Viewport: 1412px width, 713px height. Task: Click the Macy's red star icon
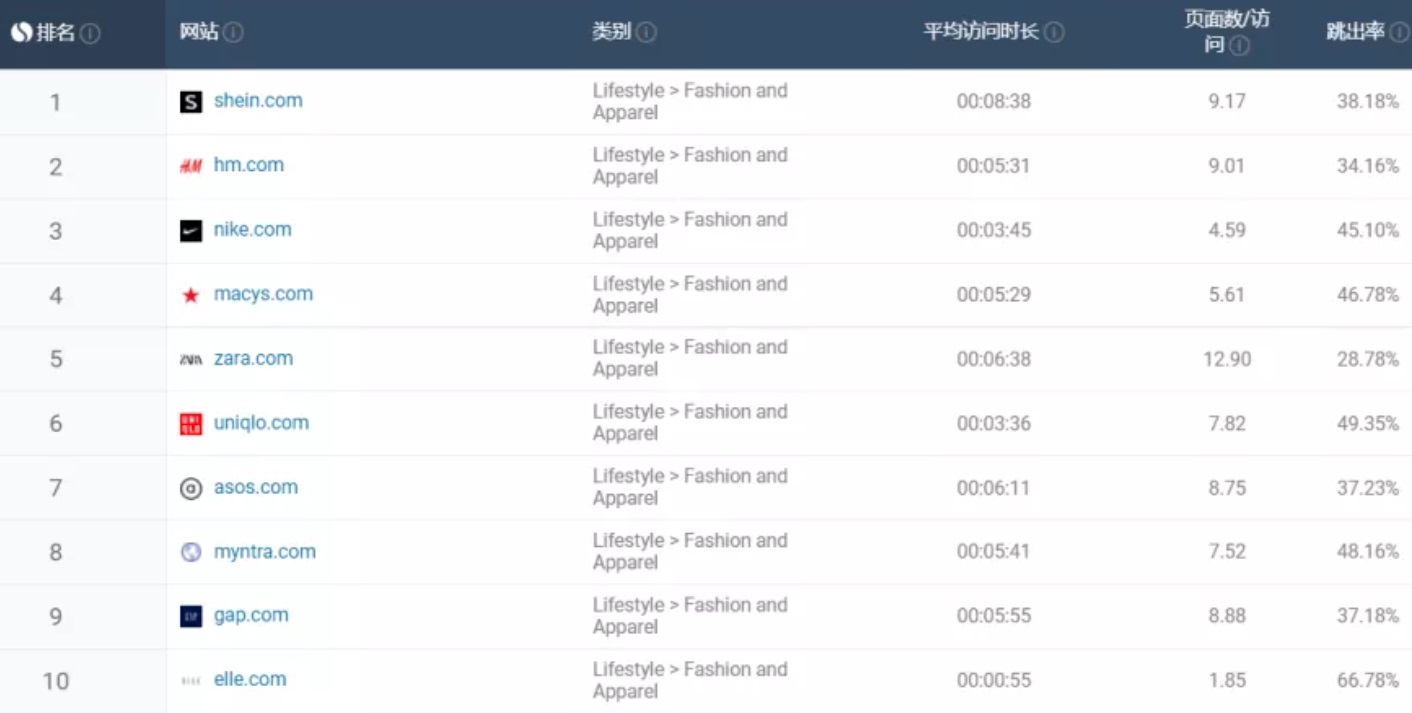pyautogui.click(x=191, y=295)
